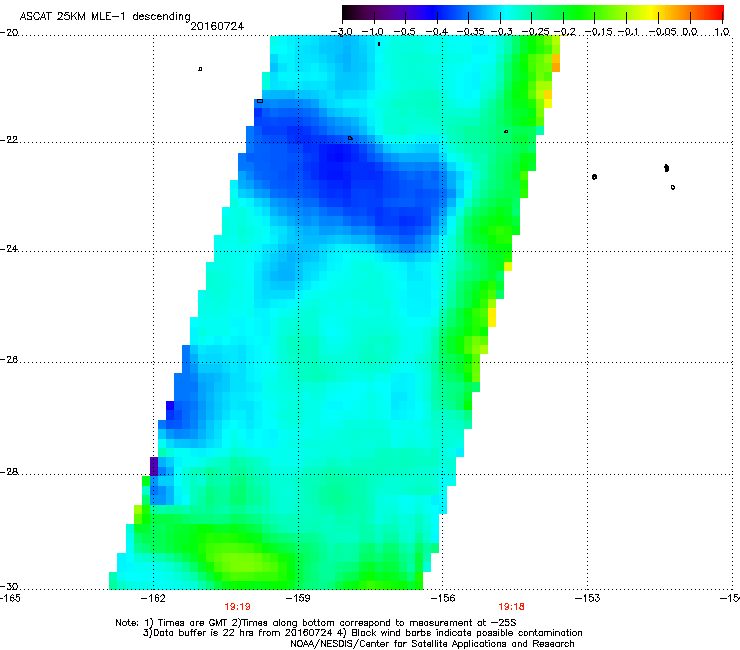This screenshot has height=650, width=740.
Task: Click the red time label '19:19'
Action: tap(237, 607)
